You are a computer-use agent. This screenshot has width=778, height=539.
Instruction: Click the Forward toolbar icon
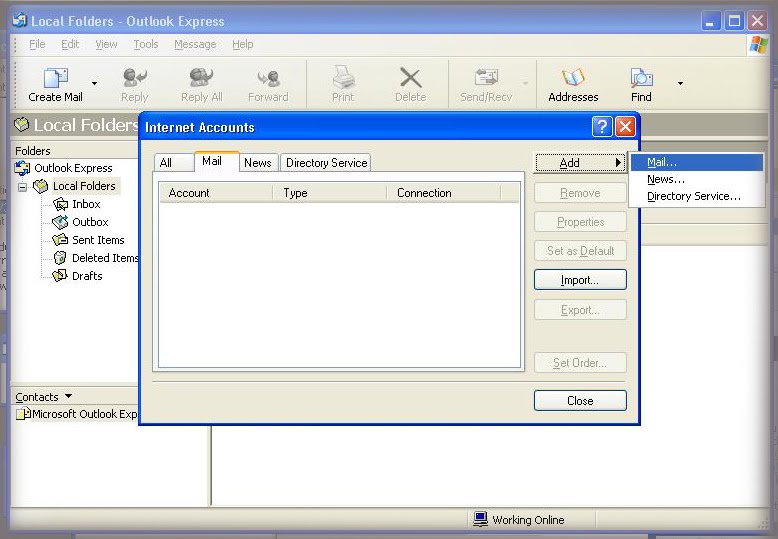268,78
